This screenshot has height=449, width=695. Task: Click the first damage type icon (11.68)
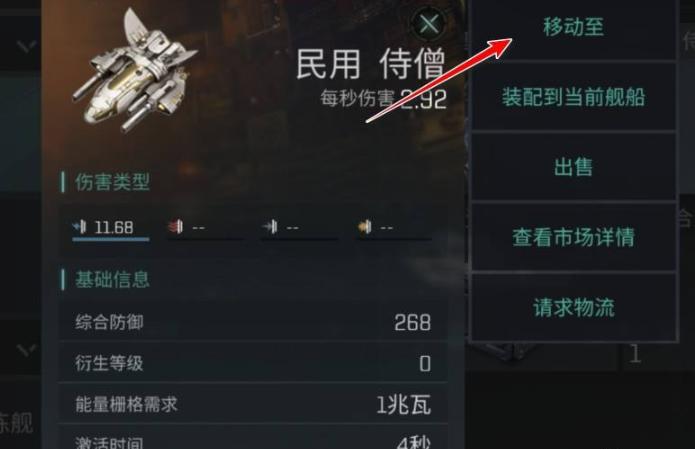pyautogui.click(x=80, y=227)
